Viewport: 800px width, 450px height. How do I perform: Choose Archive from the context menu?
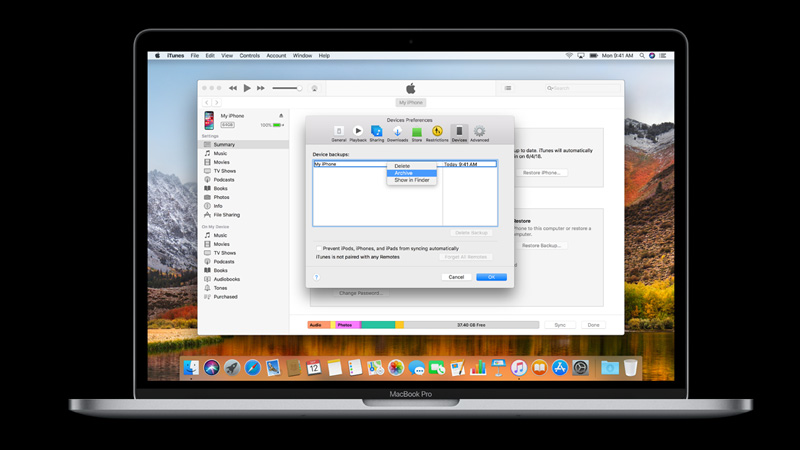[412, 173]
